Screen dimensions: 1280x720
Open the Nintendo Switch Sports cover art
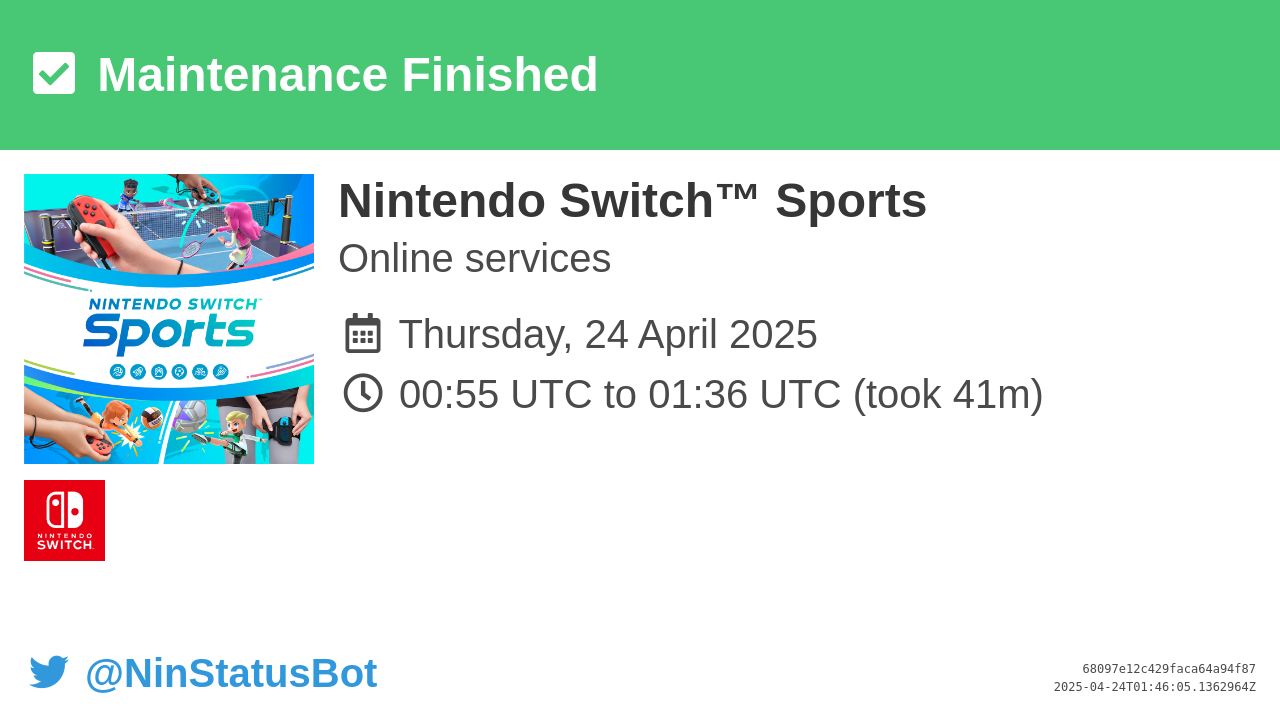coord(169,319)
